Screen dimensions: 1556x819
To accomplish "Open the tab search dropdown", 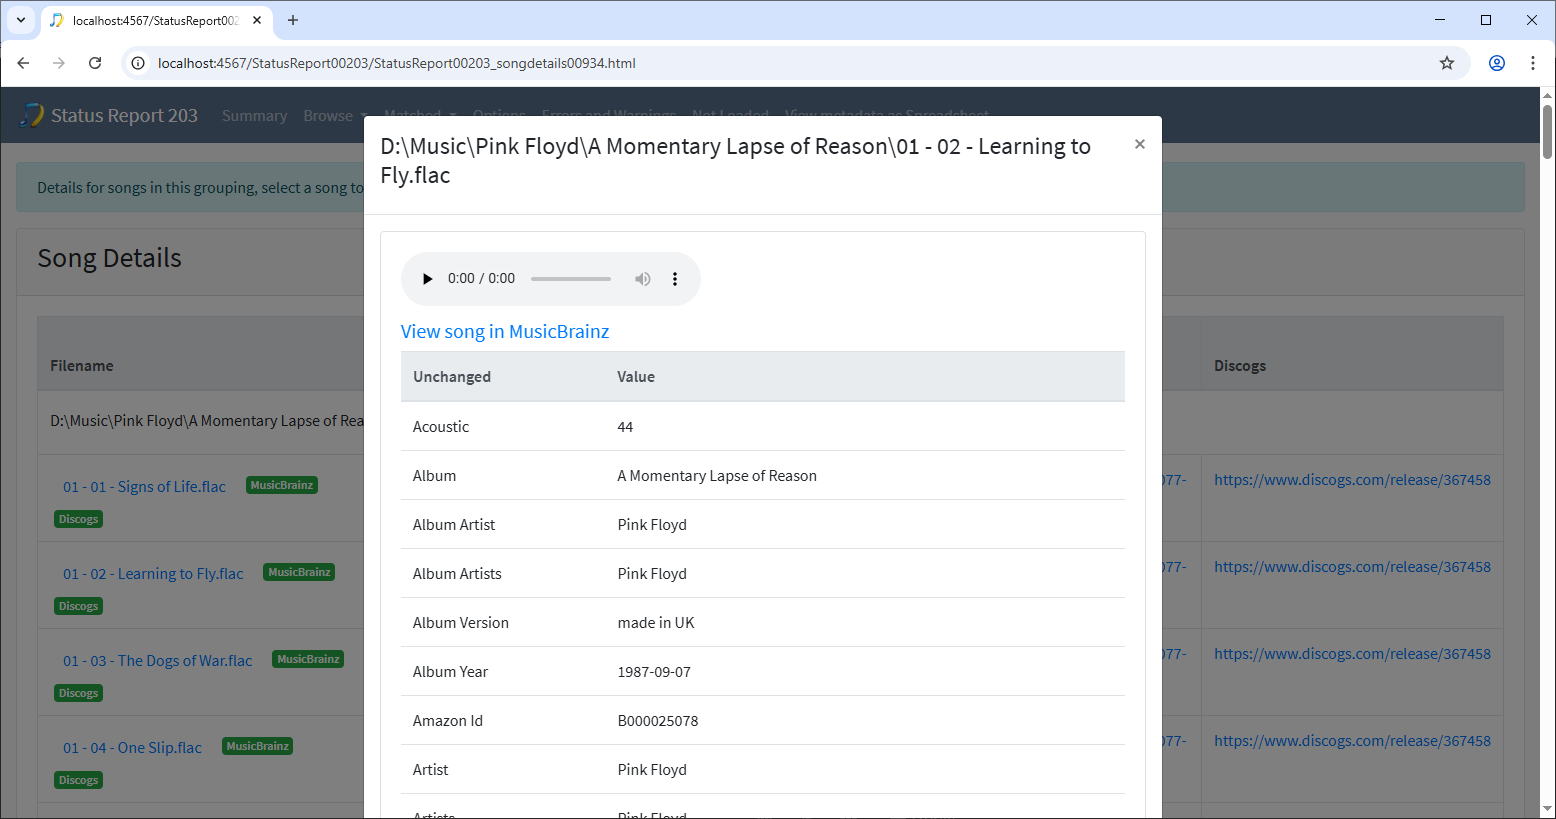I will point(20,20).
